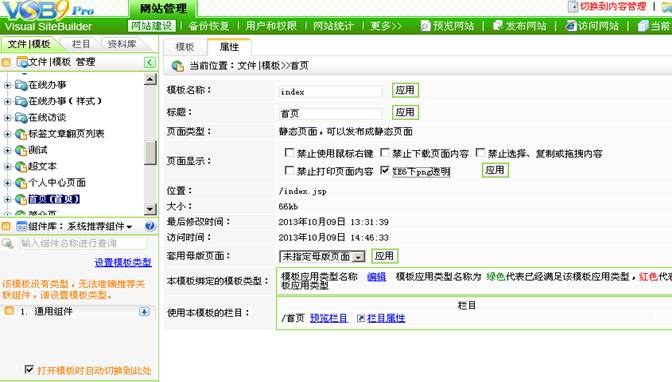The height and width of the screenshot is (382, 672).
Task: Expand the 在线访谈 tree node
Action: pos(7,118)
